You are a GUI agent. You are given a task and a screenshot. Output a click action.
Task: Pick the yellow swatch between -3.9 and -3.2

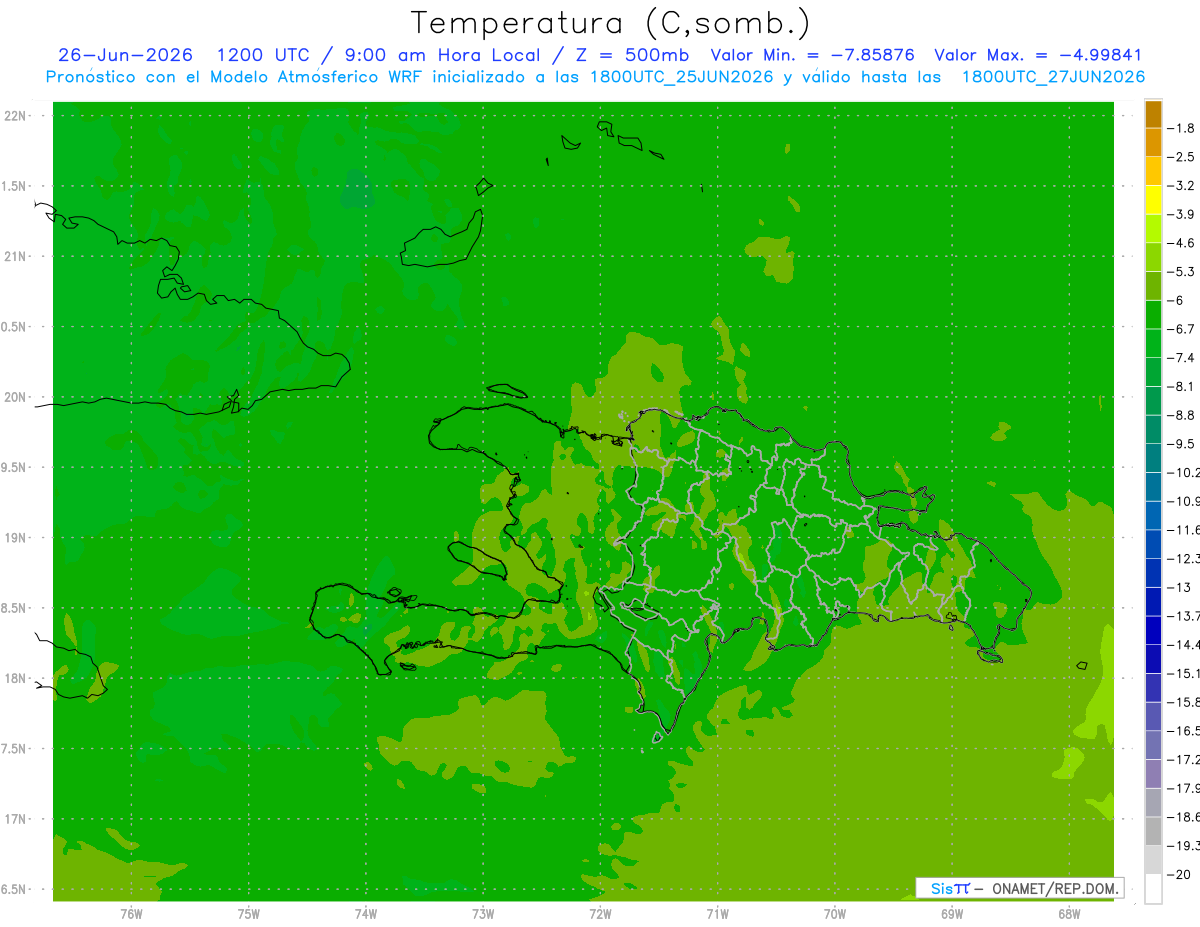tap(1153, 200)
